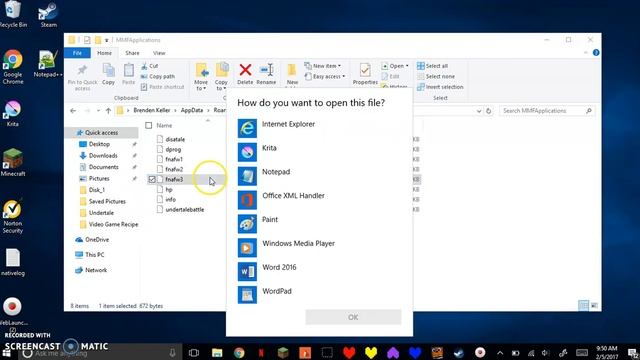Click Copy path in the ribbon
Image resolution: width=640 pixels, height=360 pixels.
pyautogui.click(x=158, y=76)
